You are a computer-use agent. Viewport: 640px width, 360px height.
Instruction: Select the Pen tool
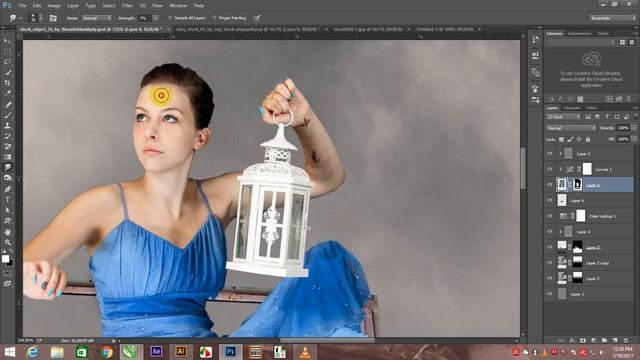(7, 189)
